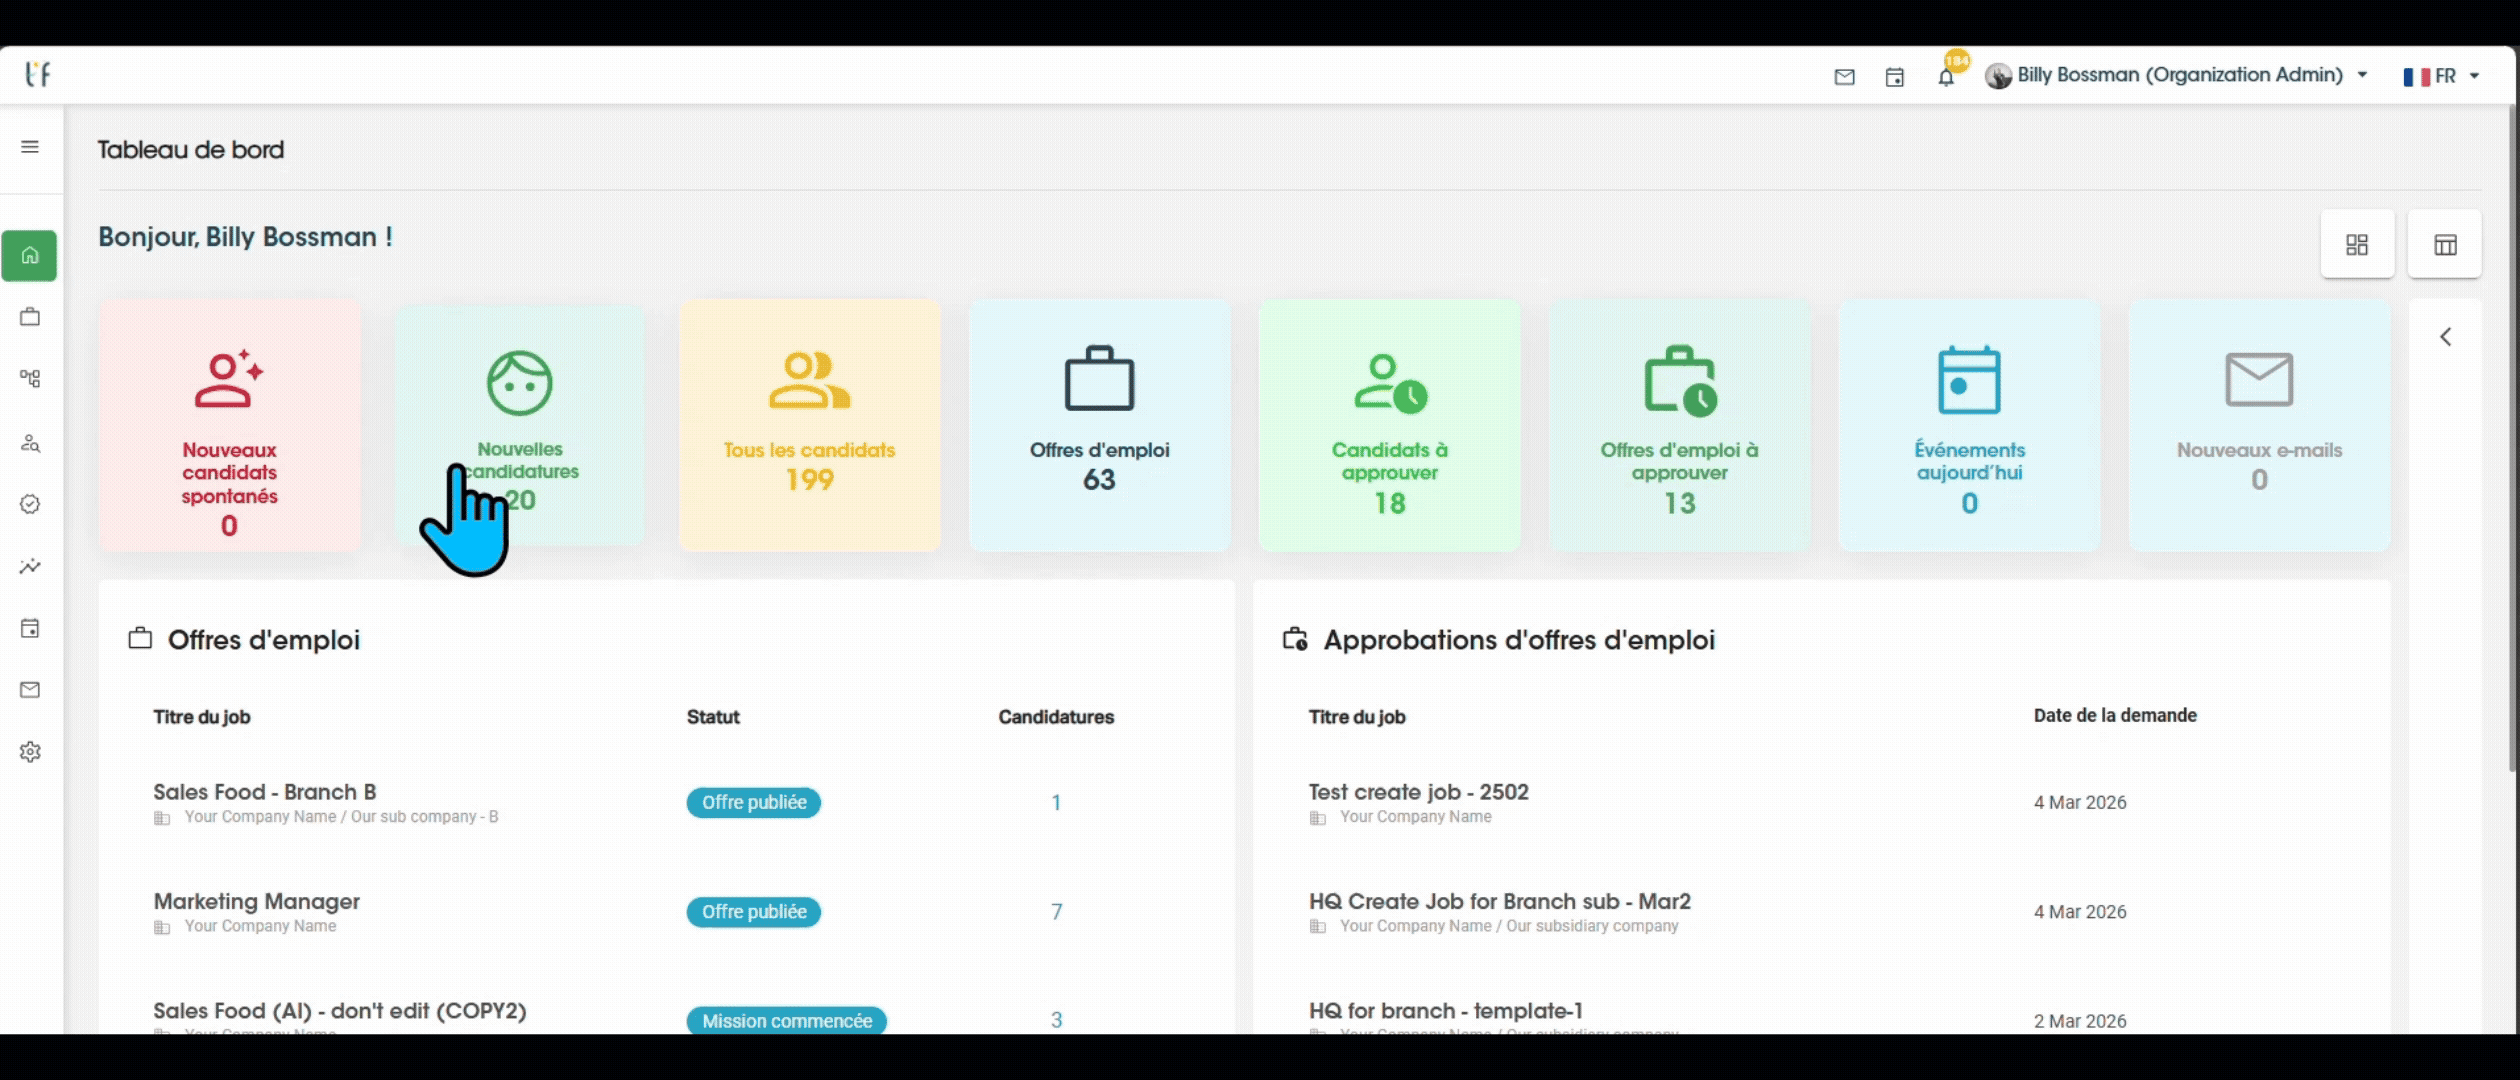
Task: Switch to grid widget layout view
Action: [2356, 245]
